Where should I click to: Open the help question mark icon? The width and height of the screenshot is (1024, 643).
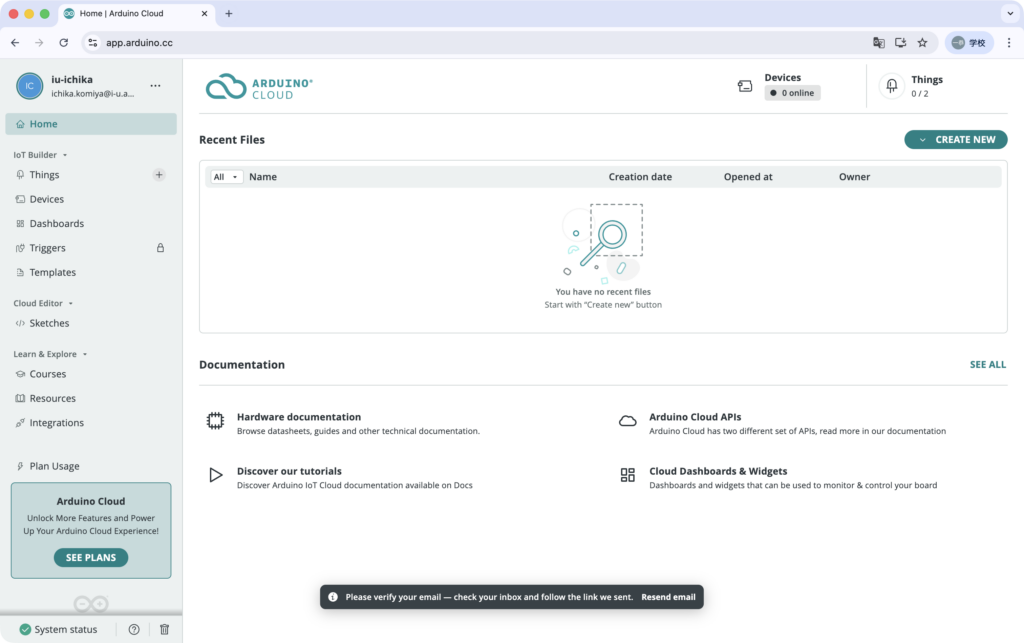click(x=134, y=629)
